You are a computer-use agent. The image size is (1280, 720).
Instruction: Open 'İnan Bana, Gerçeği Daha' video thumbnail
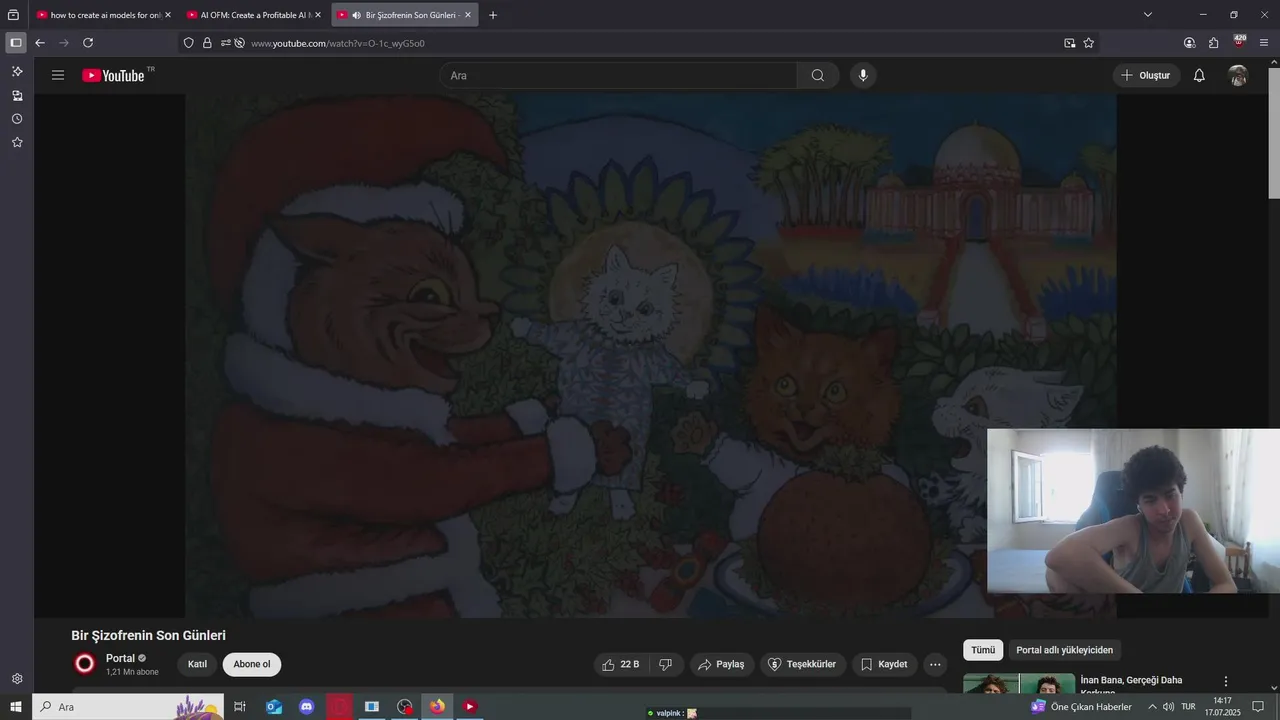point(1019,683)
